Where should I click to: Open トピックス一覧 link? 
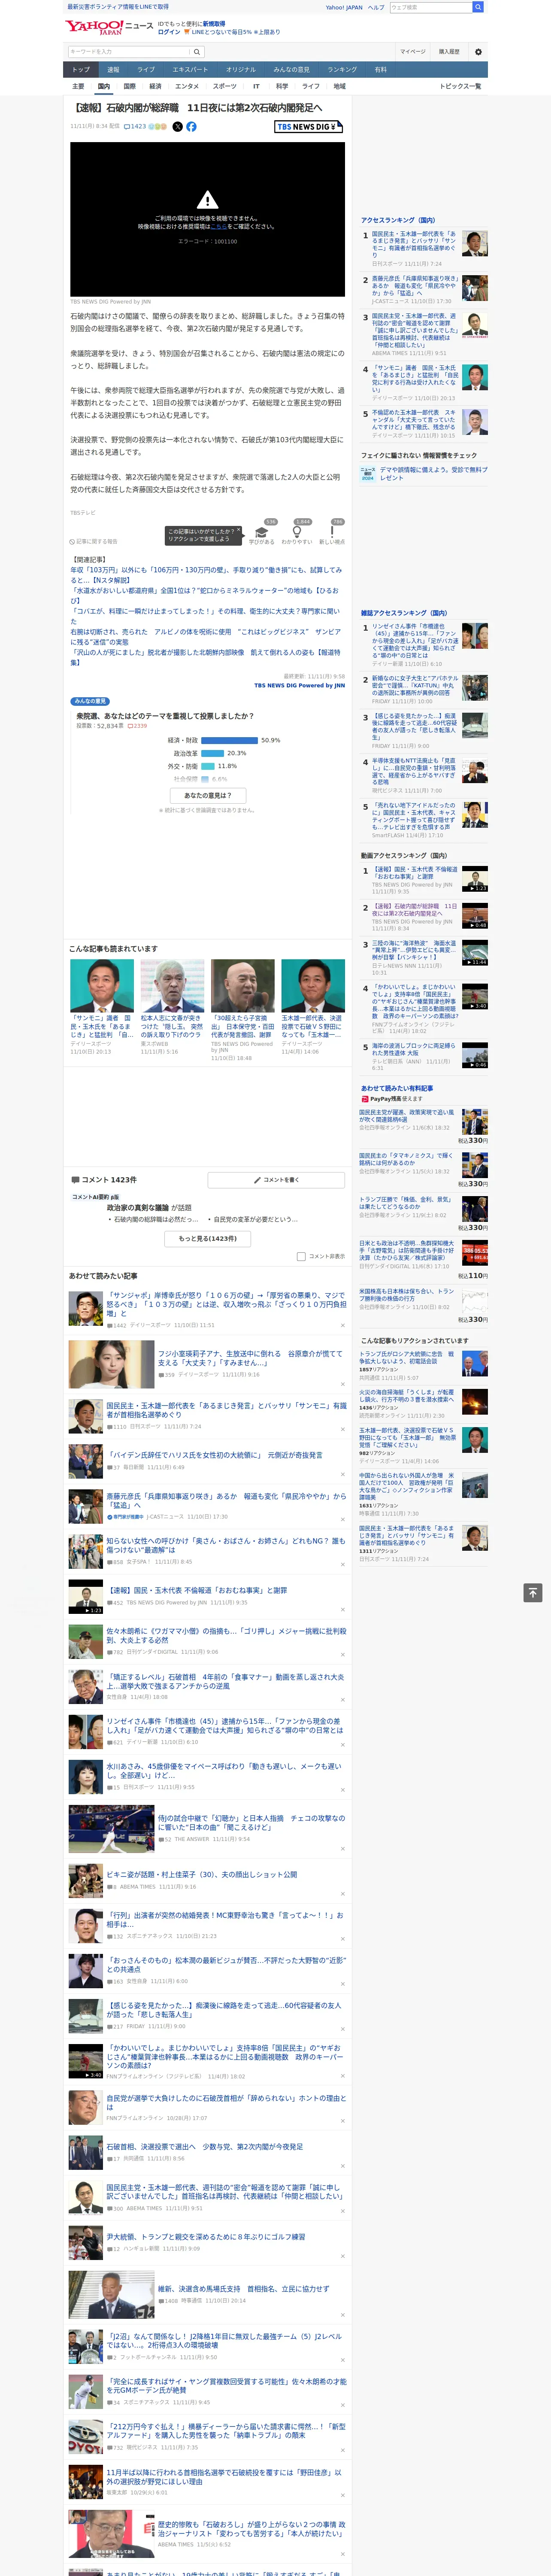pyautogui.click(x=460, y=86)
